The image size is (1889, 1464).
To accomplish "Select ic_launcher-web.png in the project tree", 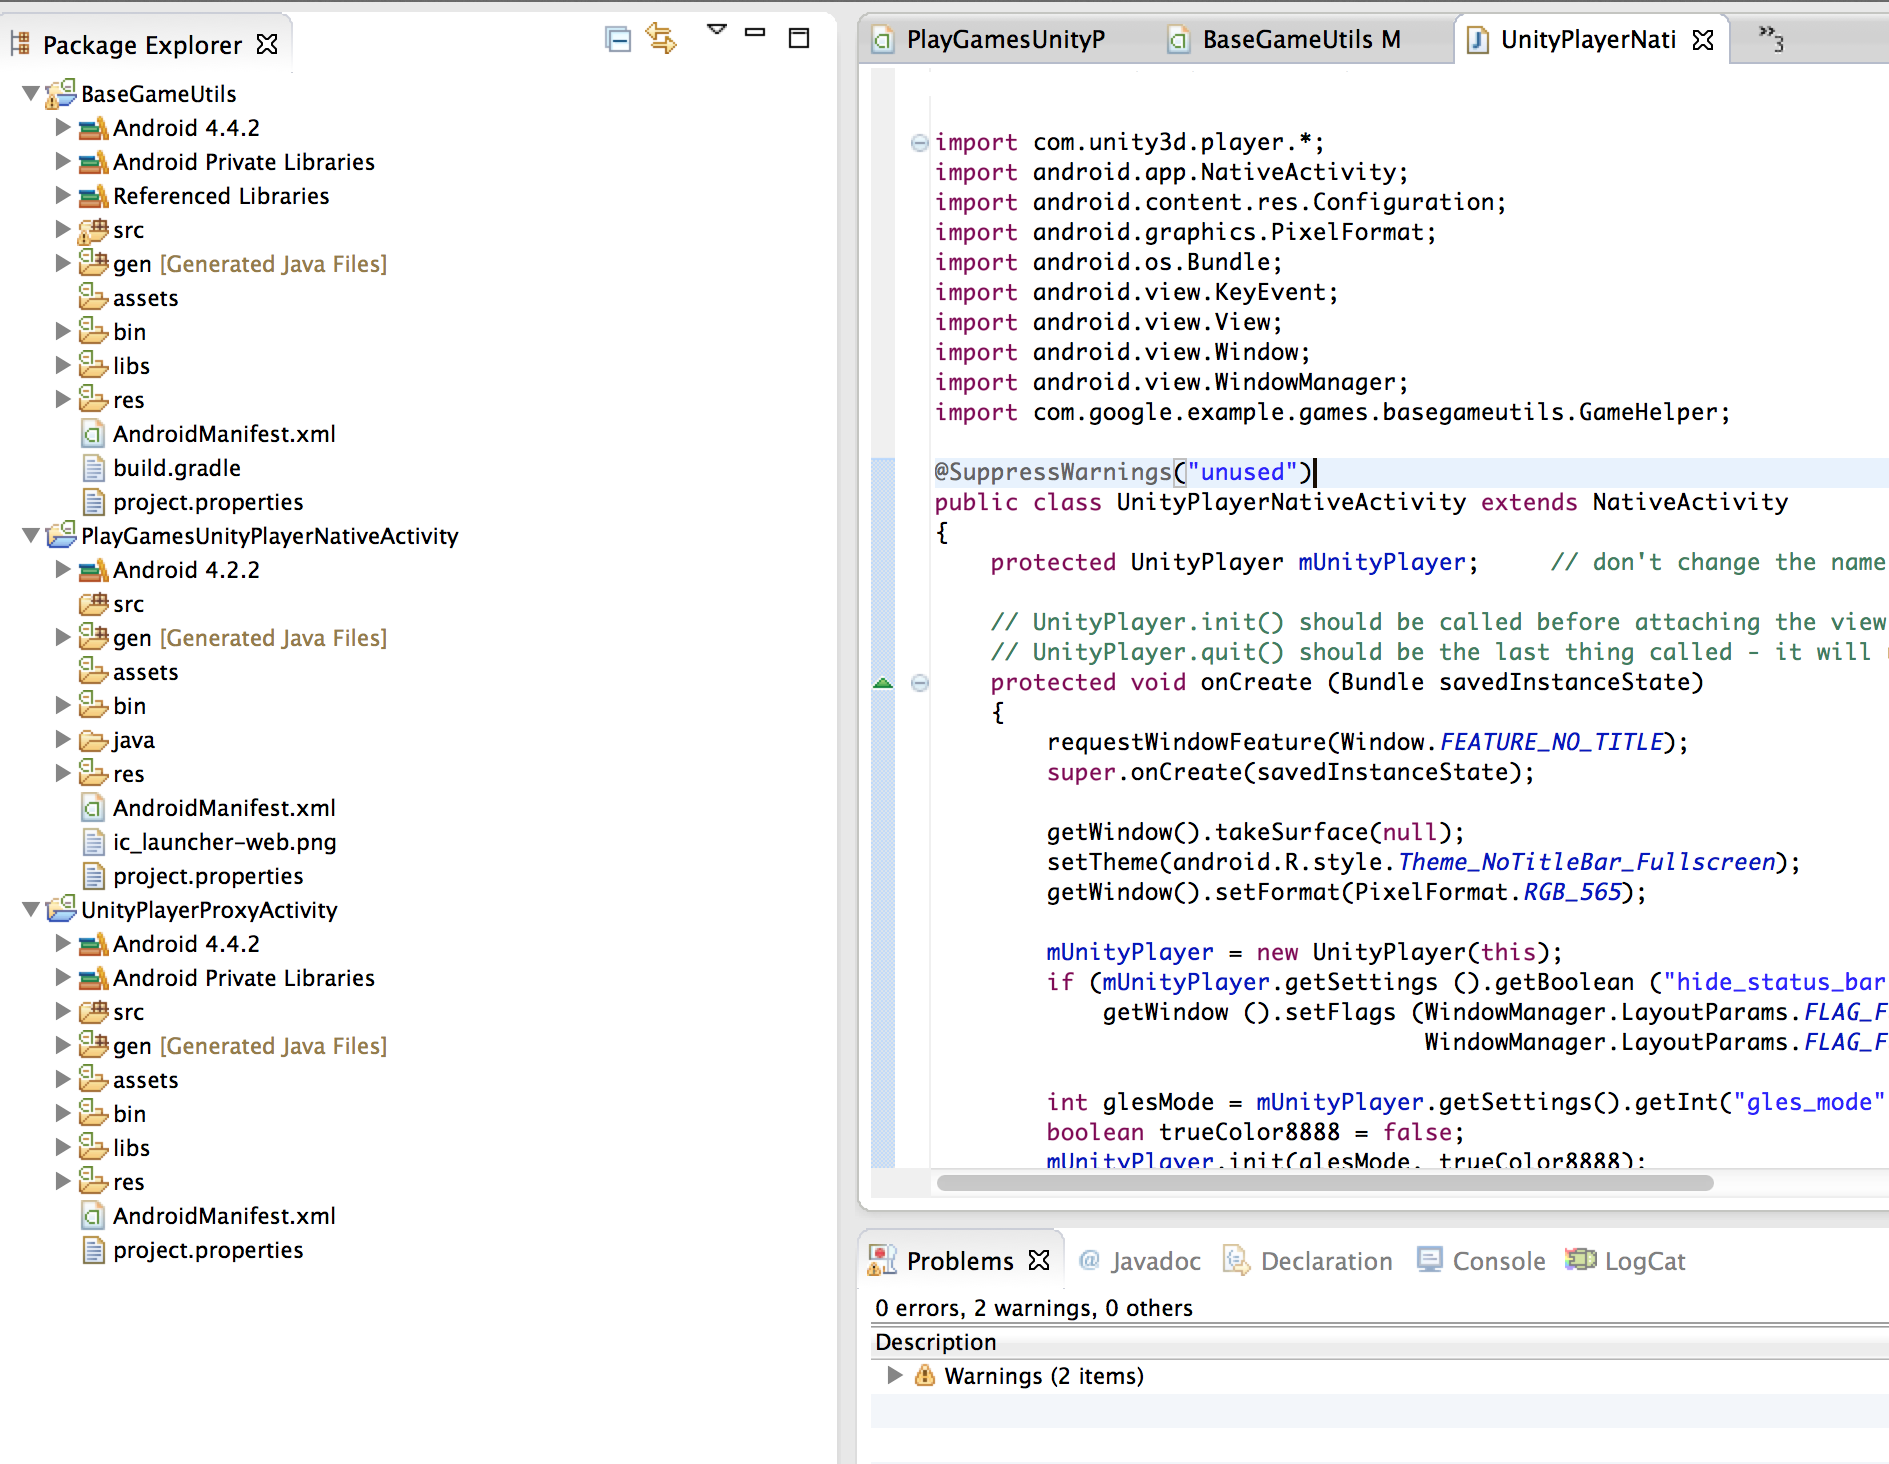I will (224, 842).
